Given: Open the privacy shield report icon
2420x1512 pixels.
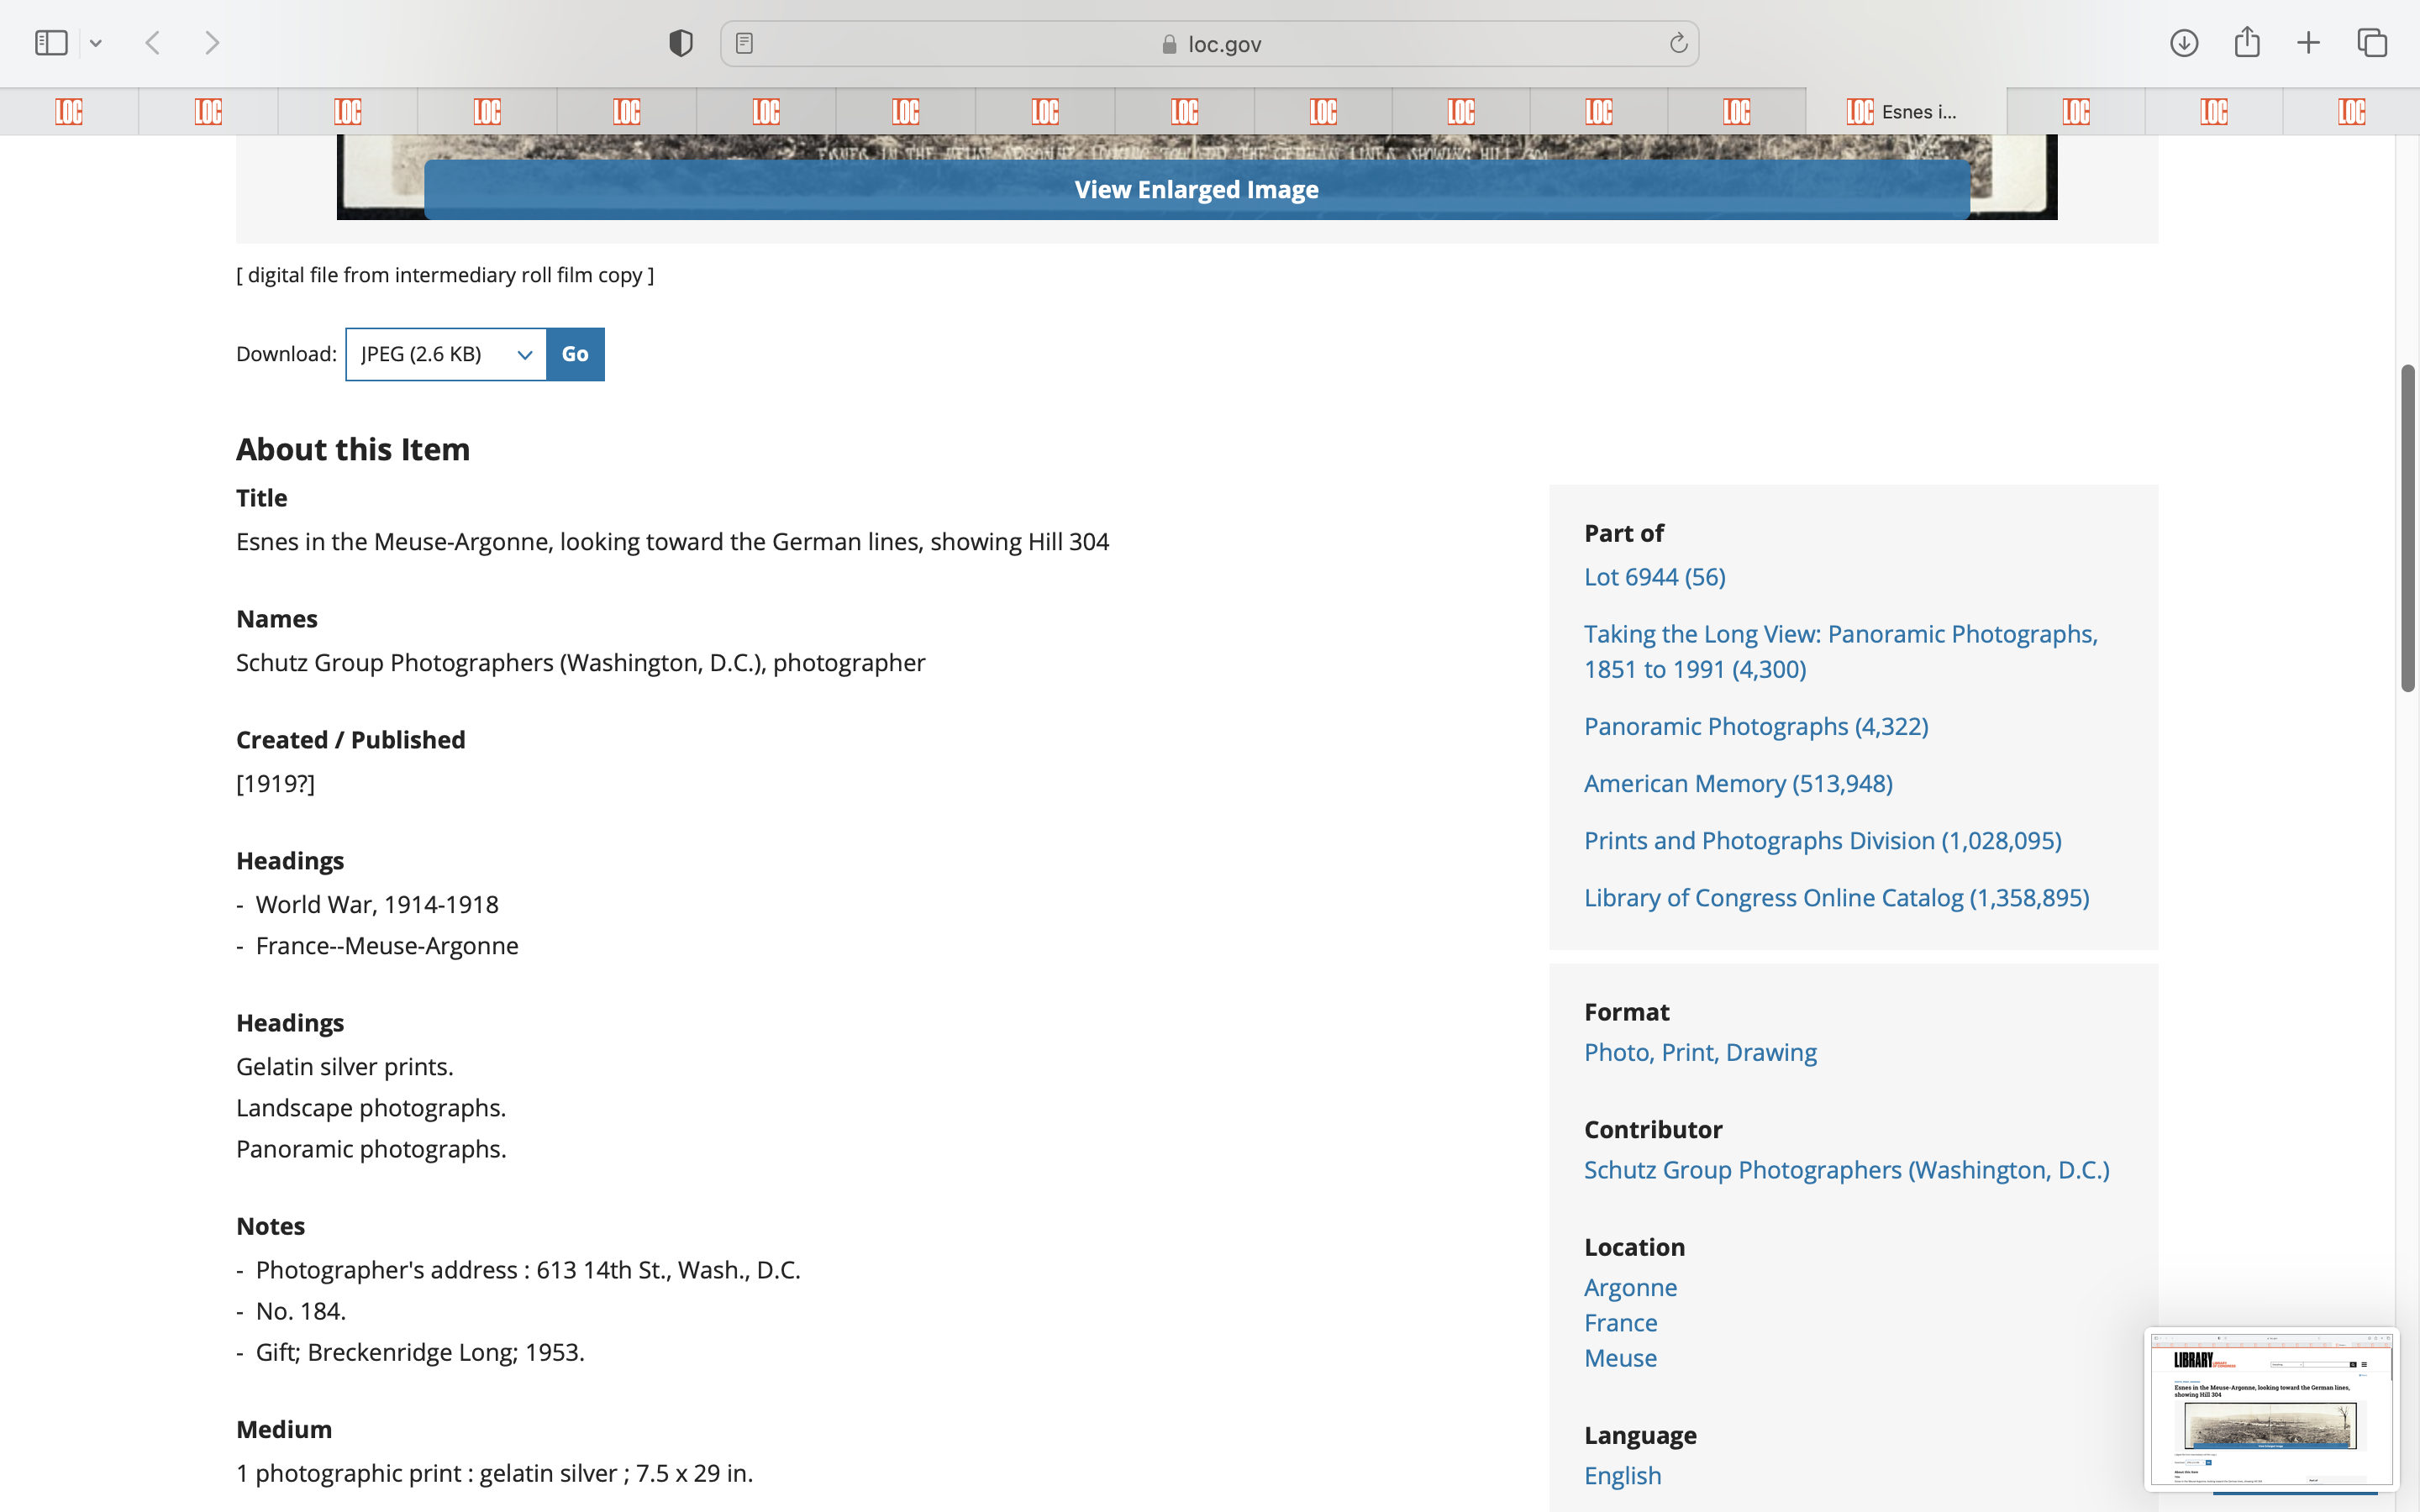Looking at the screenshot, I should (681, 43).
